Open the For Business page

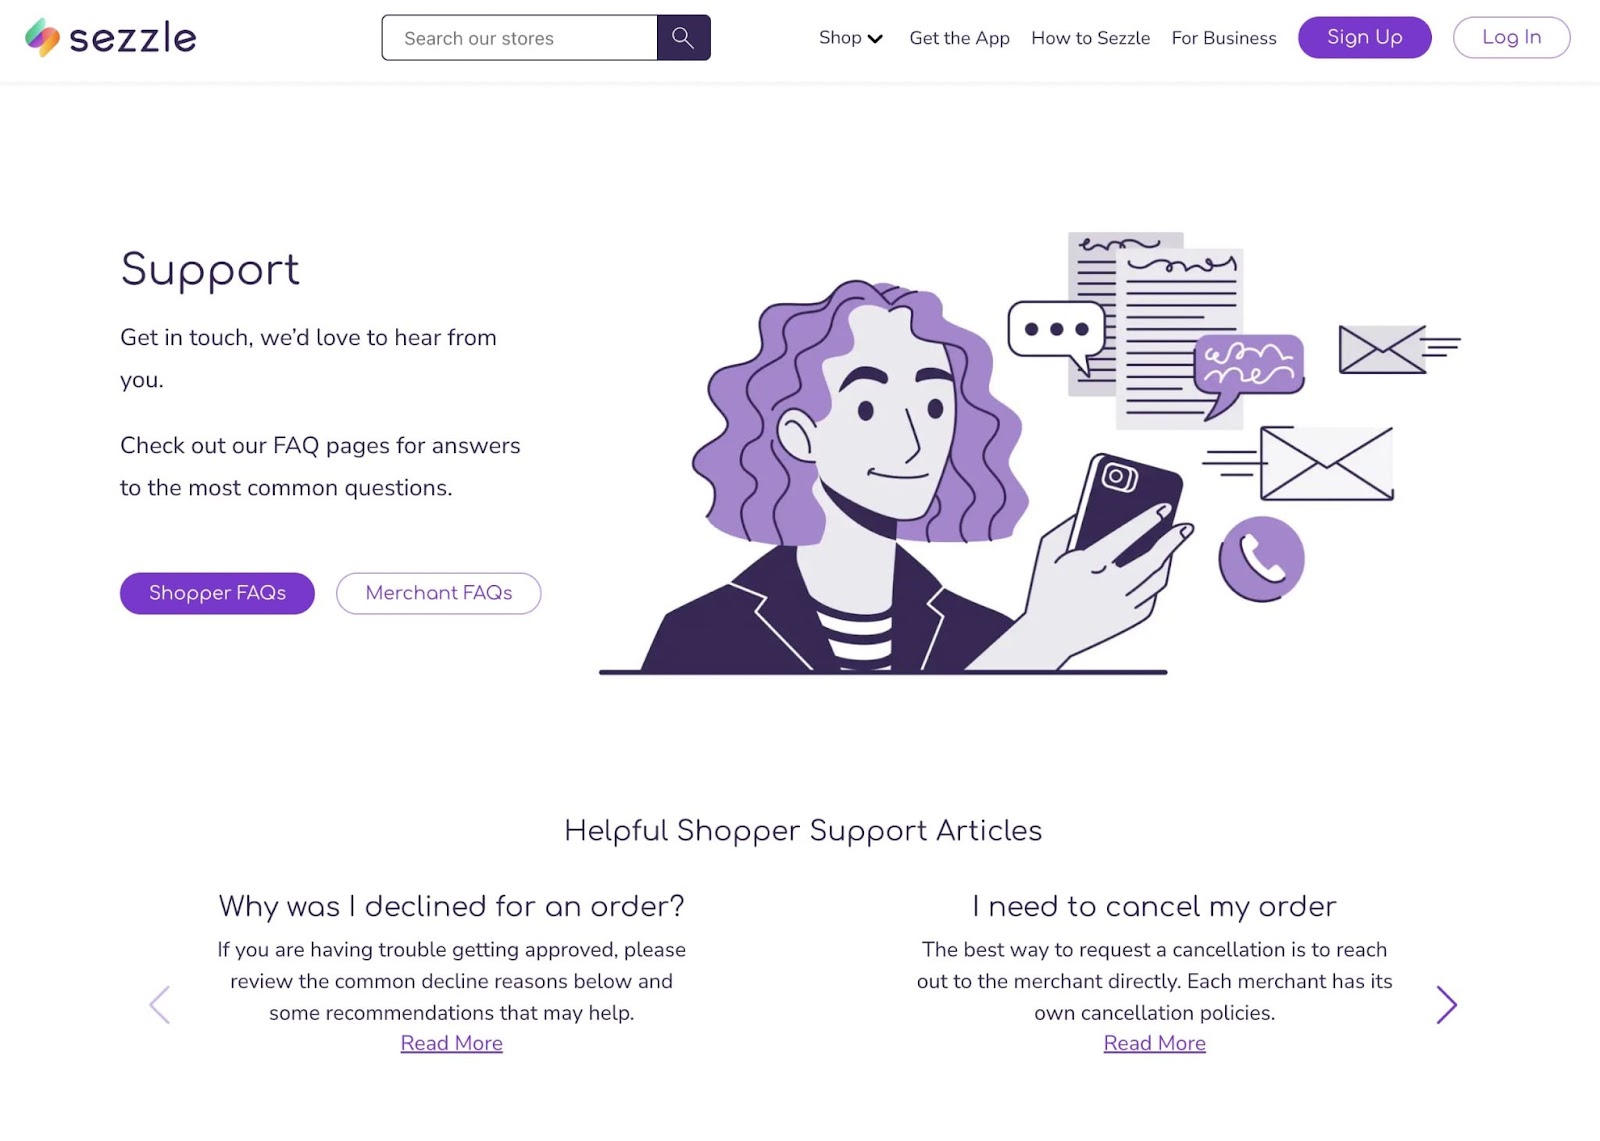pyautogui.click(x=1224, y=38)
